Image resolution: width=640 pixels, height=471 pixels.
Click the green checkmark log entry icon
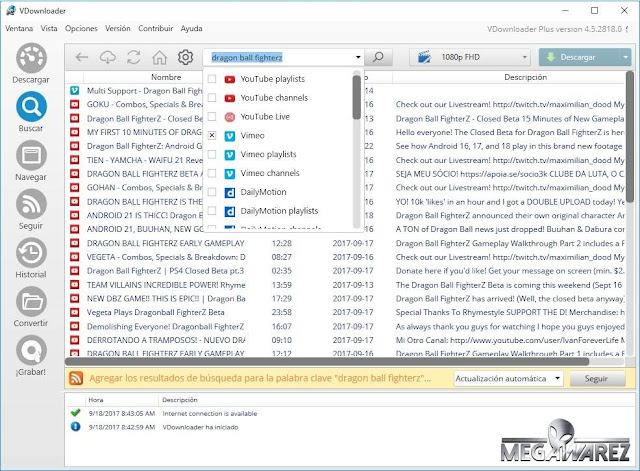[x=75, y=413]
